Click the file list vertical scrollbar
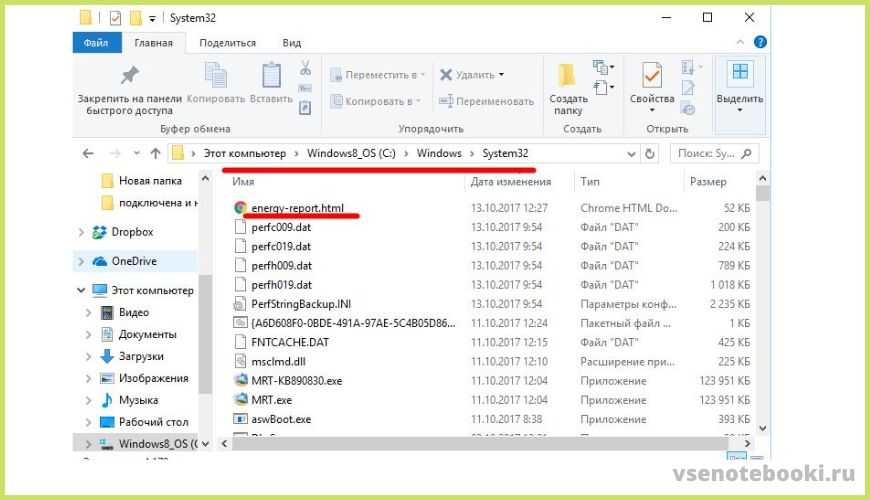The width and height of the screenshot is (870, 500). pyautogui.click(x=763, y=300)
